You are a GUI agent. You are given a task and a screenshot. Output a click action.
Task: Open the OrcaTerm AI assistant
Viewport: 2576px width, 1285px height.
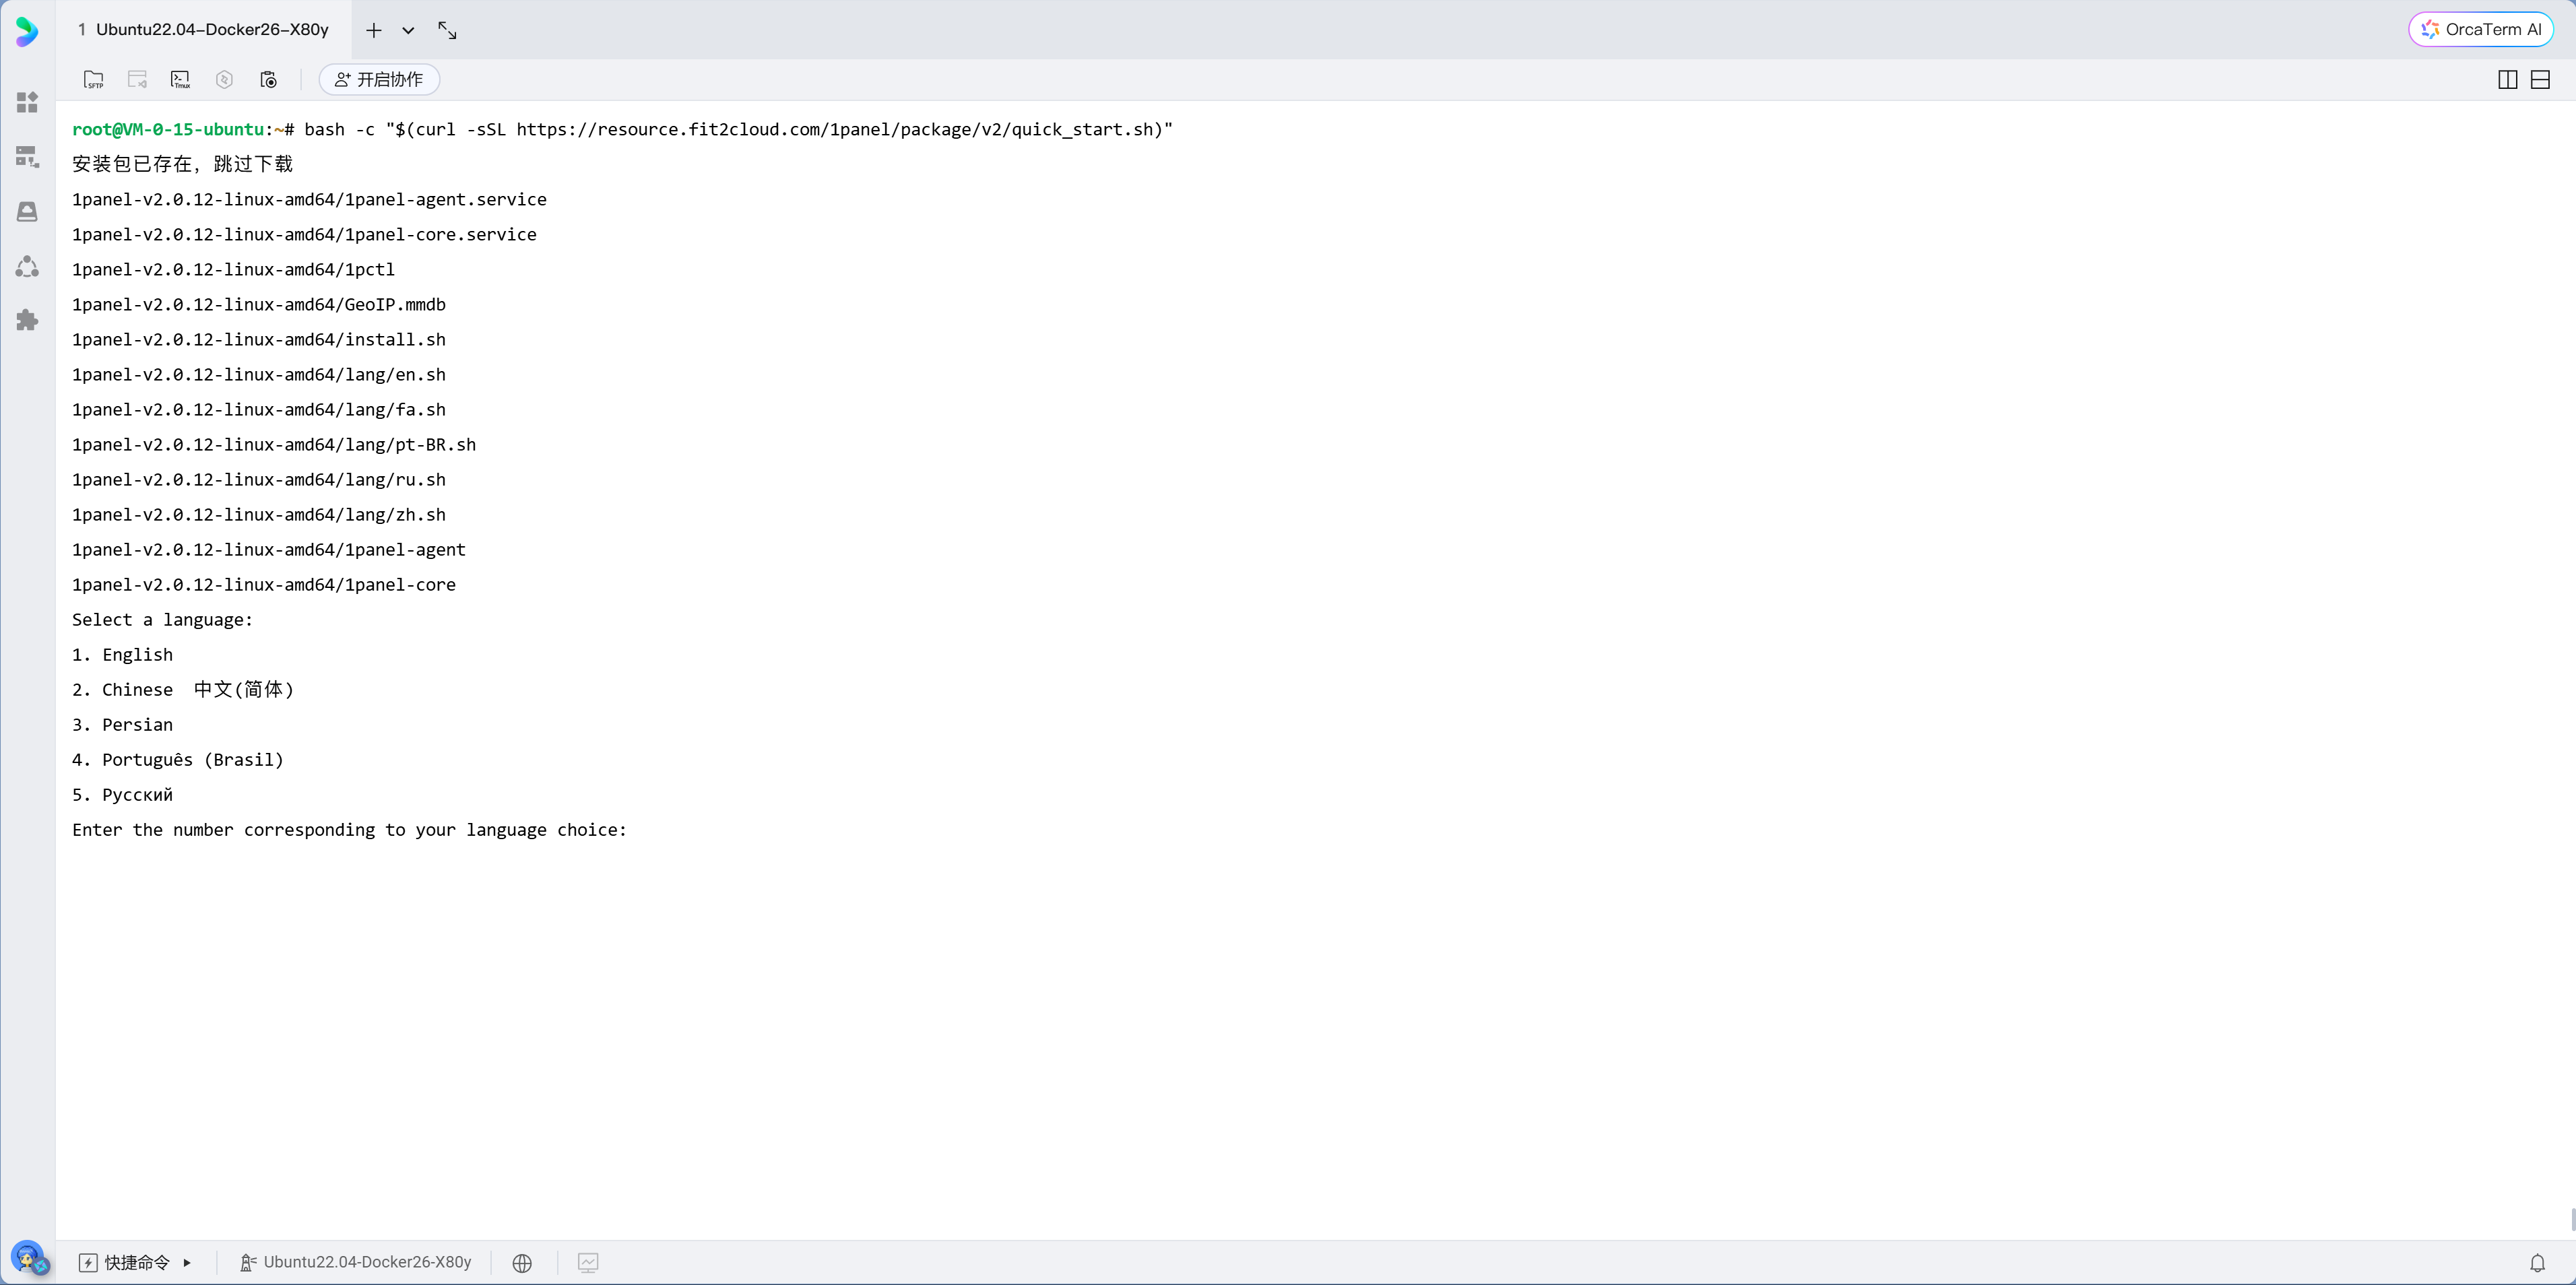click(x=2481, y=28)
